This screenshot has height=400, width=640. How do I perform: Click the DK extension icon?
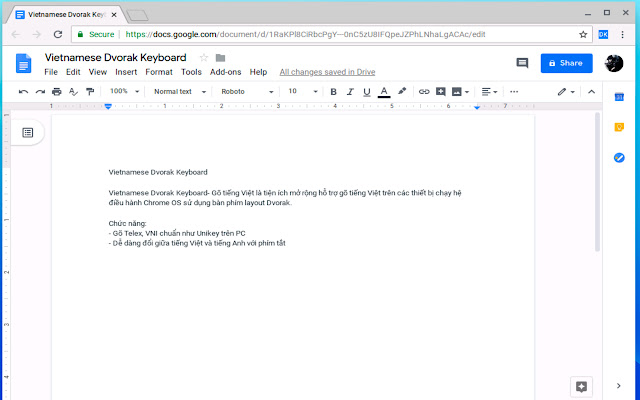coord(603,35)
